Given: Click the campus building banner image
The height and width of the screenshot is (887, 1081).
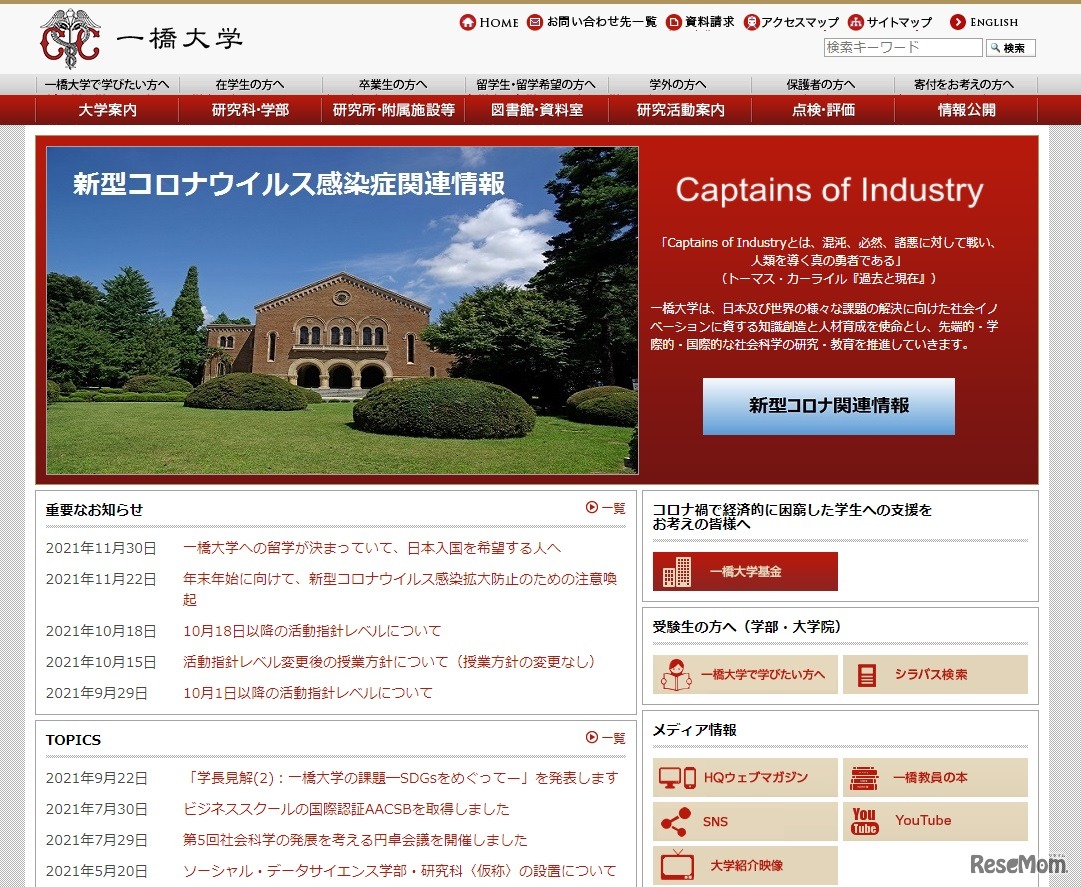Looking at the screenshot, I should click(342, 310).
